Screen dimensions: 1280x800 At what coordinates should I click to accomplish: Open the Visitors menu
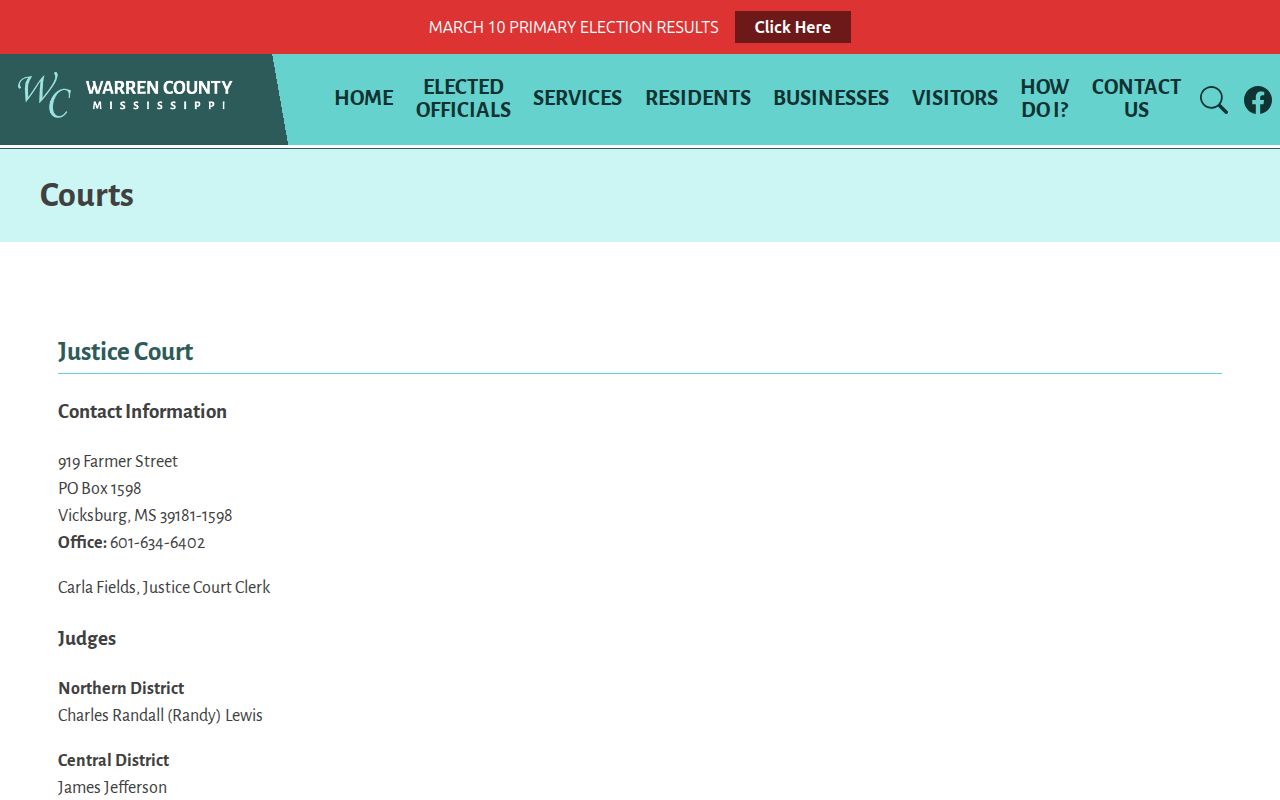pos(955,98)
